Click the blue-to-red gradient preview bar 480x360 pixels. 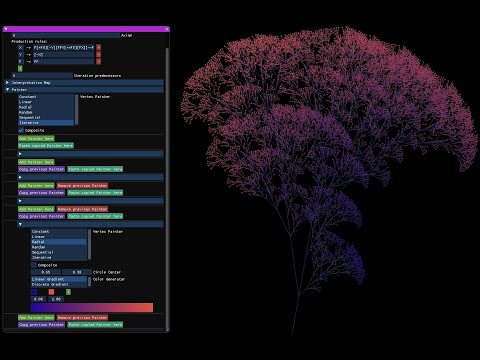click(92, 308)
